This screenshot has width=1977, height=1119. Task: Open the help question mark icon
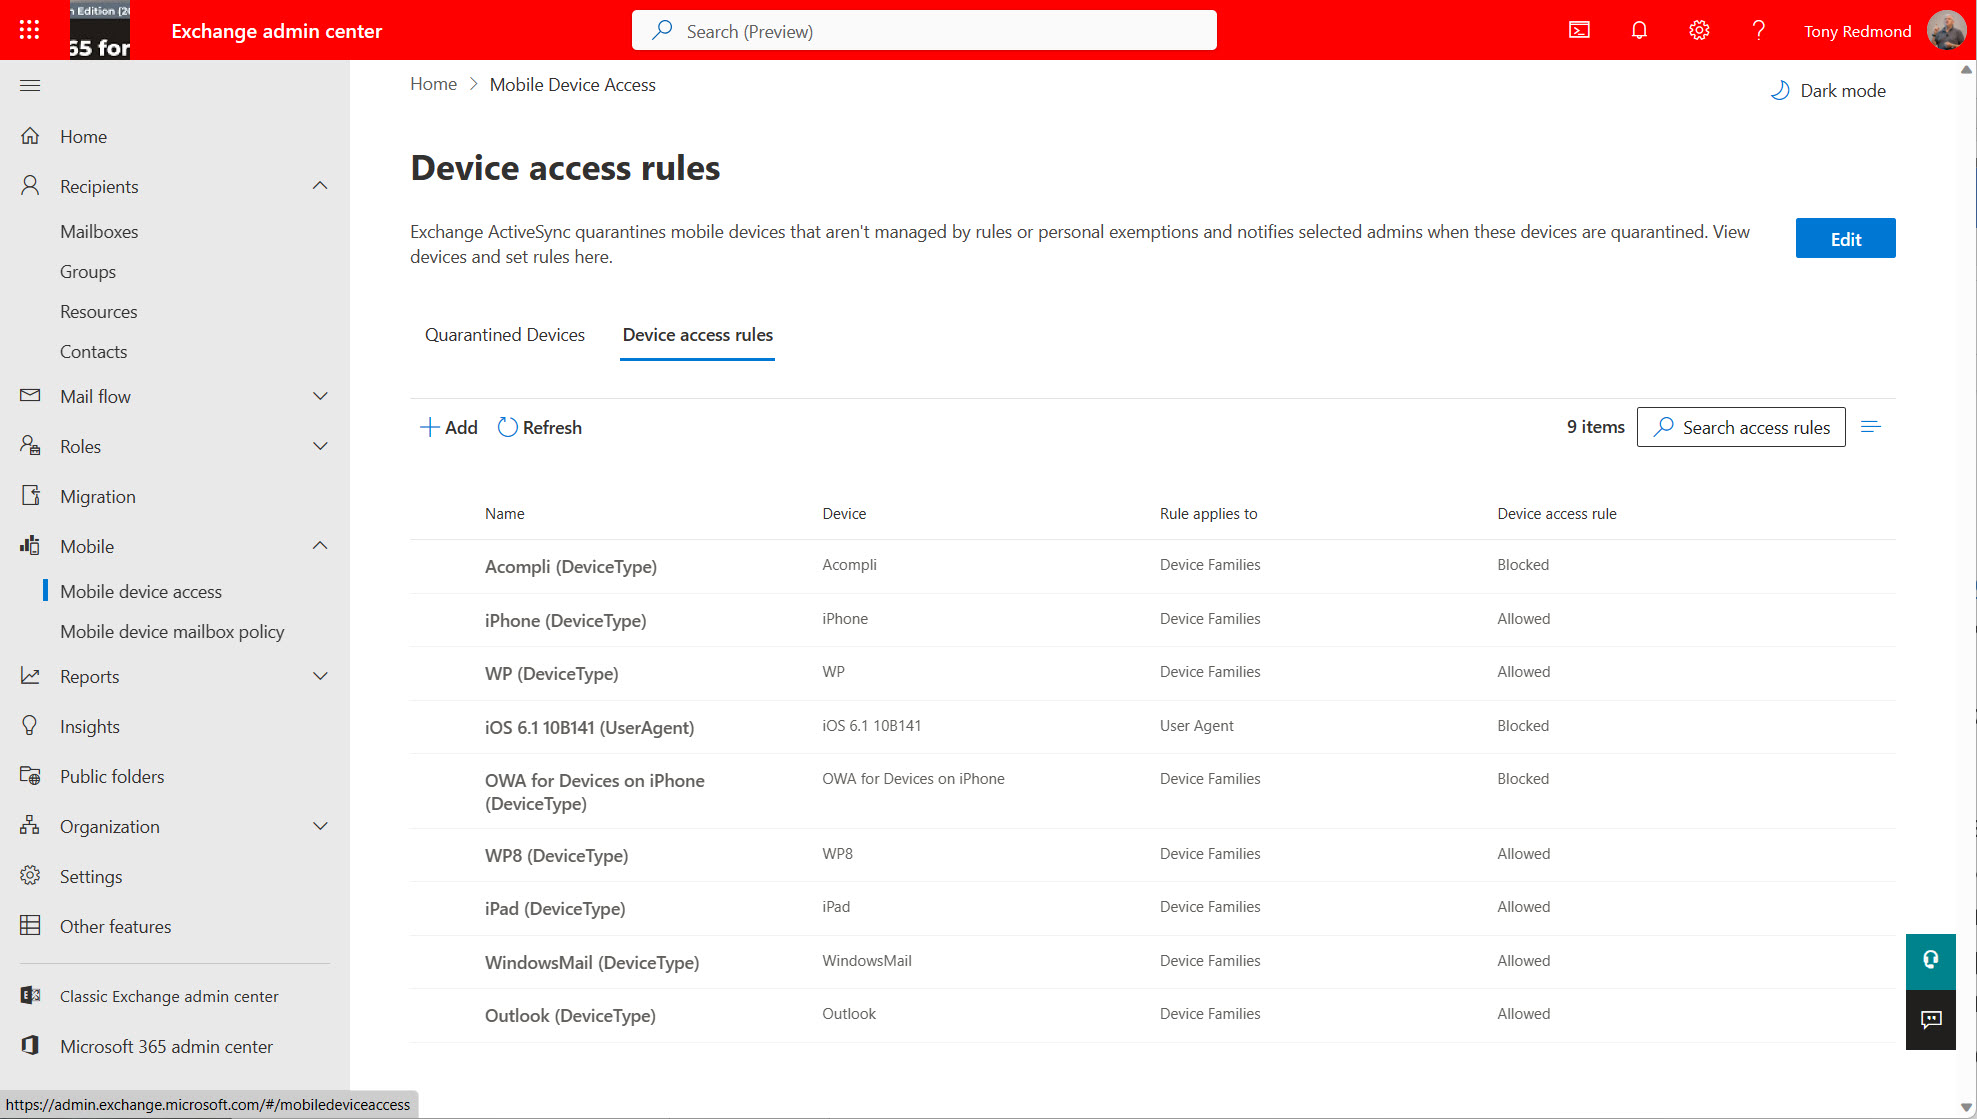tap(1758, 31)
